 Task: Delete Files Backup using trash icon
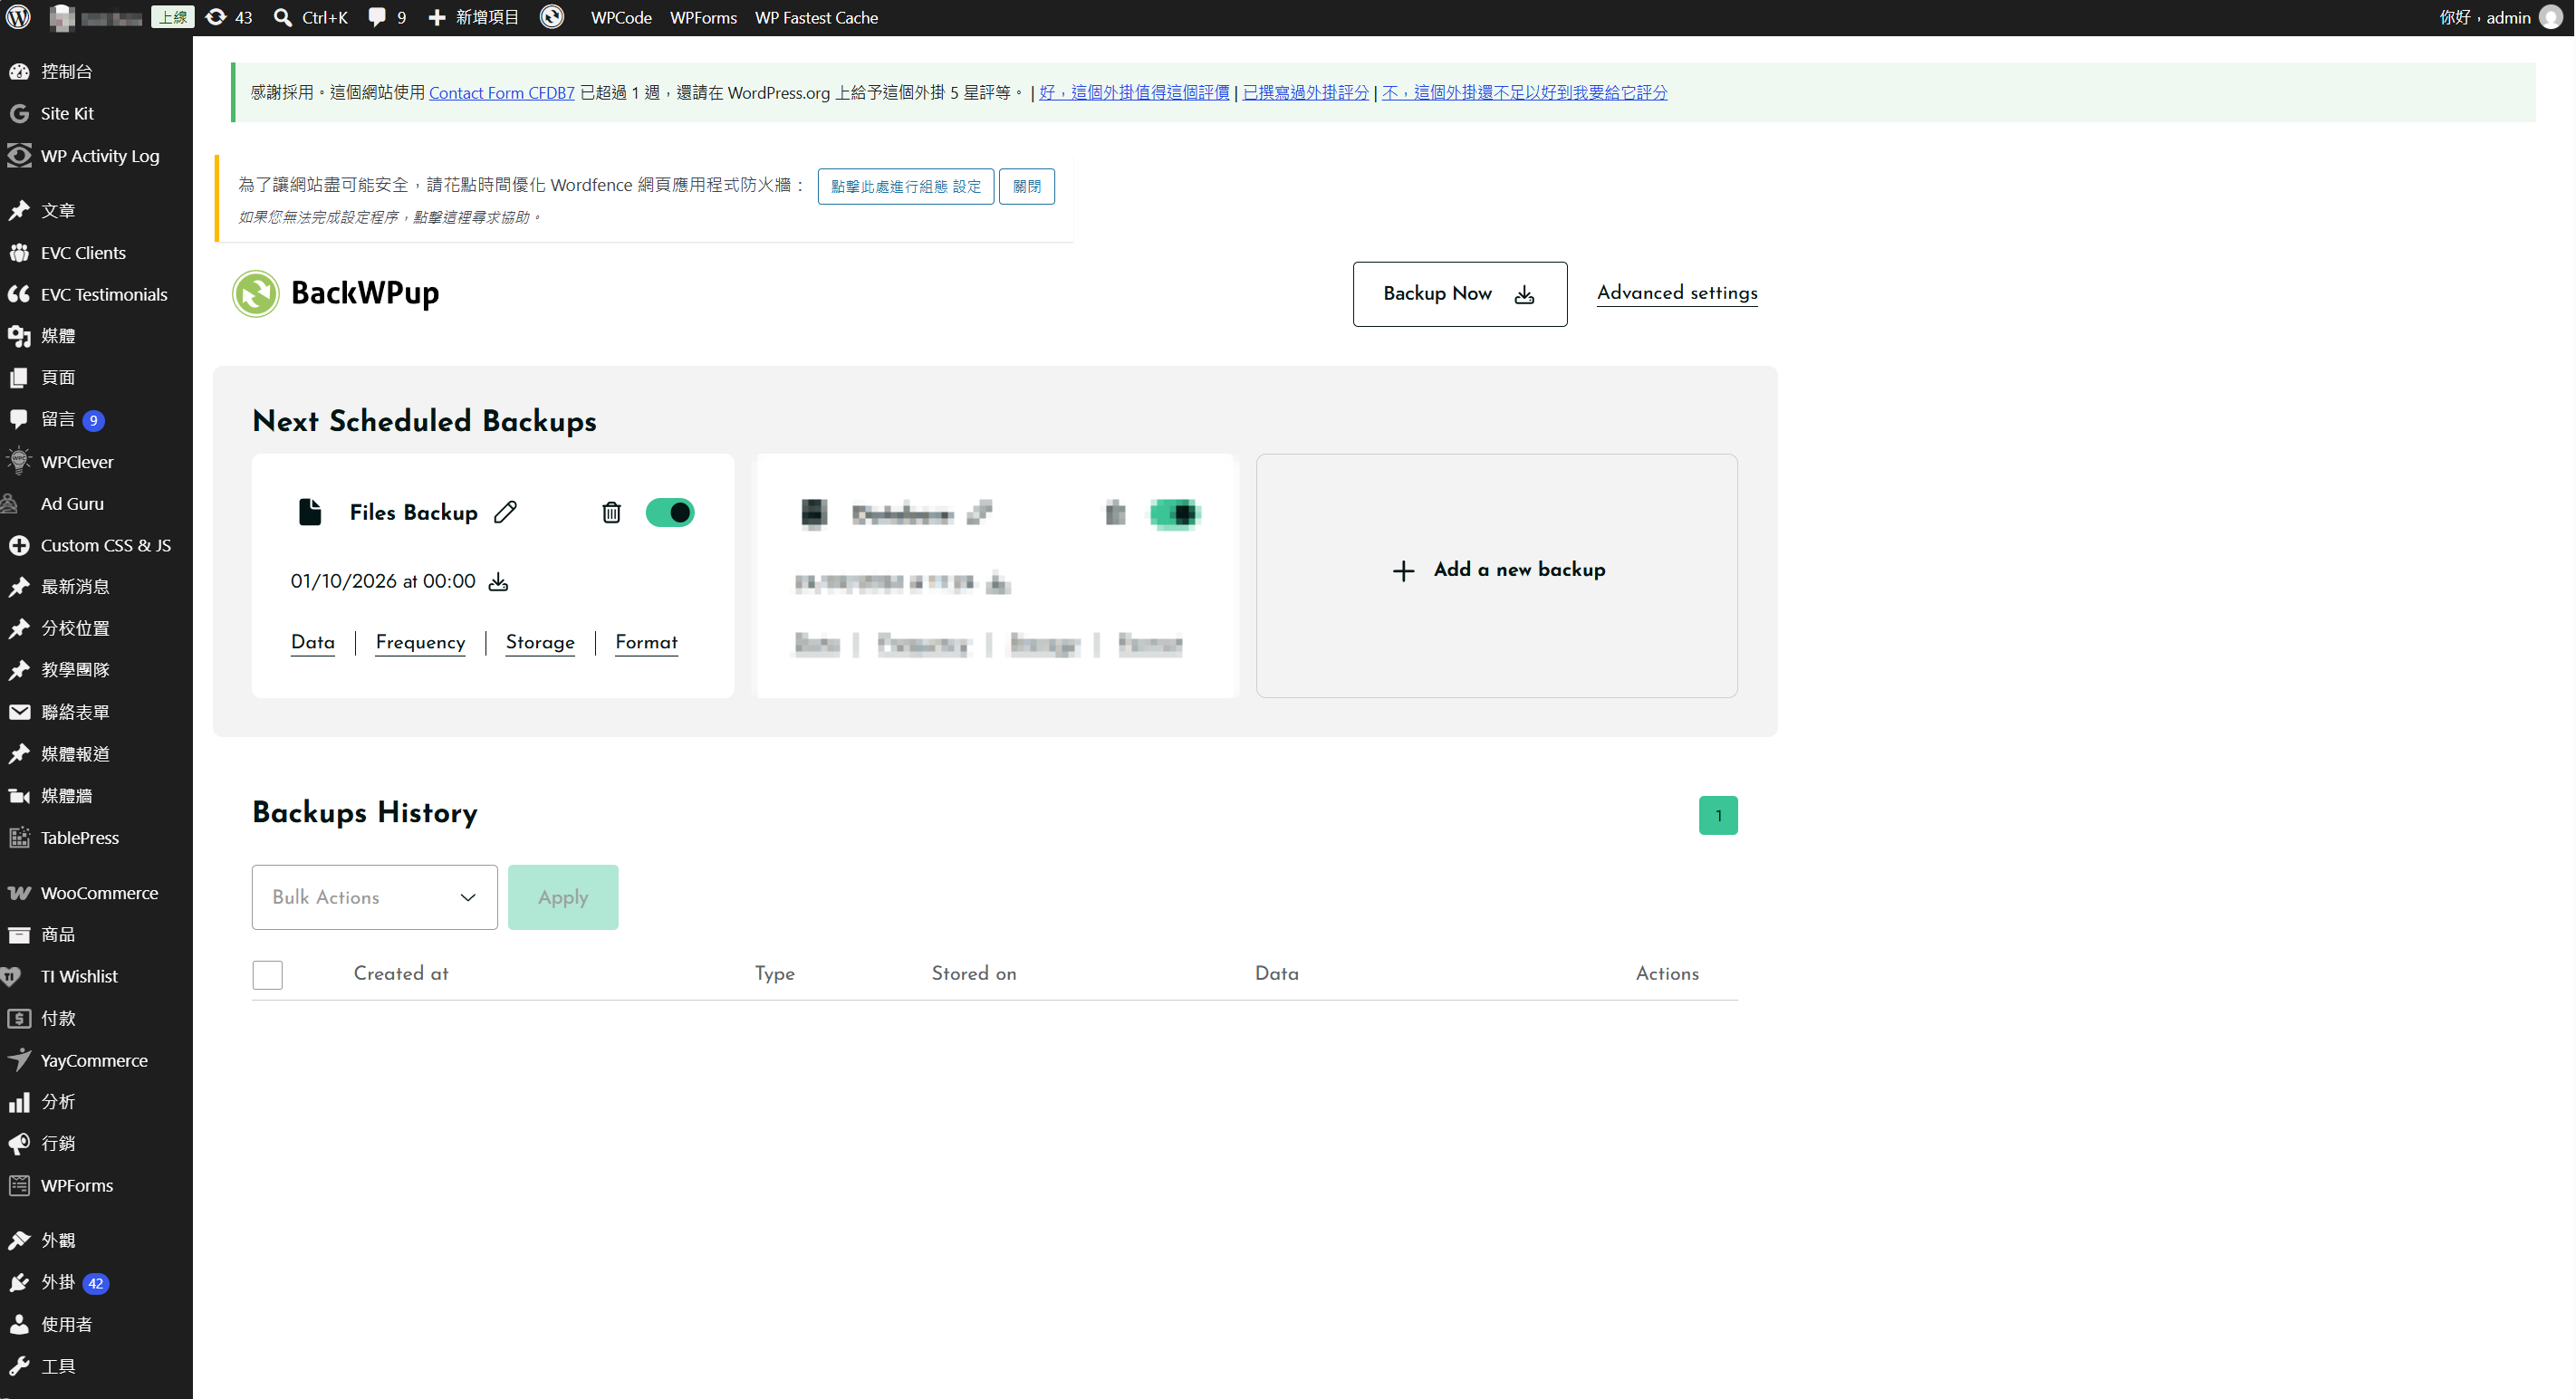coord(611,512)
